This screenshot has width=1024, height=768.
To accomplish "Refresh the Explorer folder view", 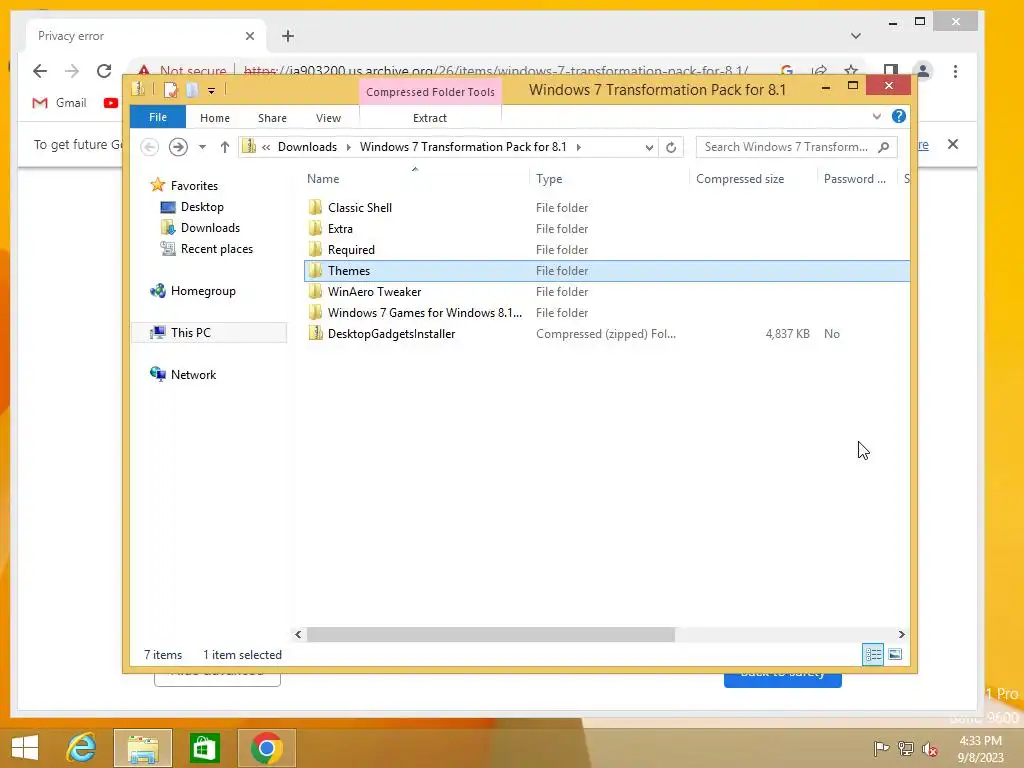I will [x=671, y=147].
